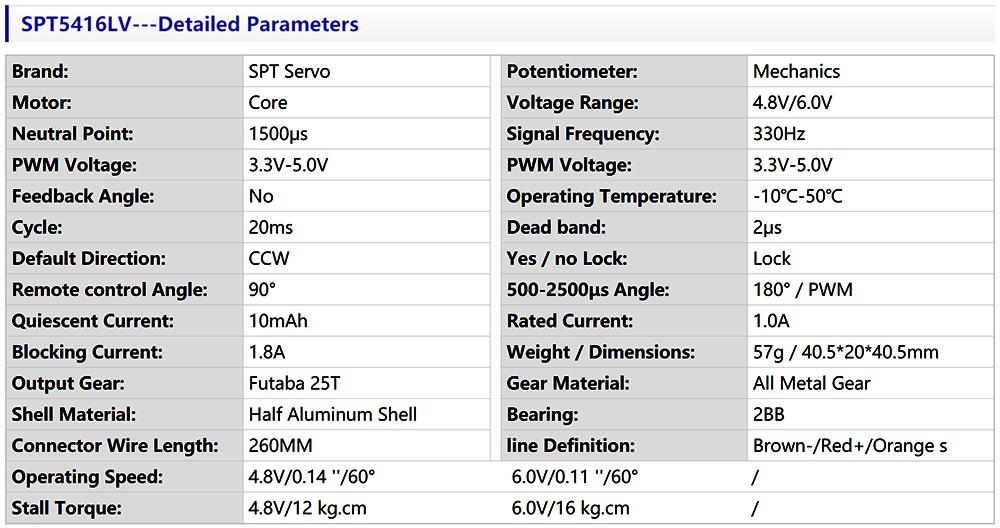The height and width of the screenshot is (528, 1000).
Task: Select the Connector Wire Length value 260MM
Action: (x=280, y=445)
